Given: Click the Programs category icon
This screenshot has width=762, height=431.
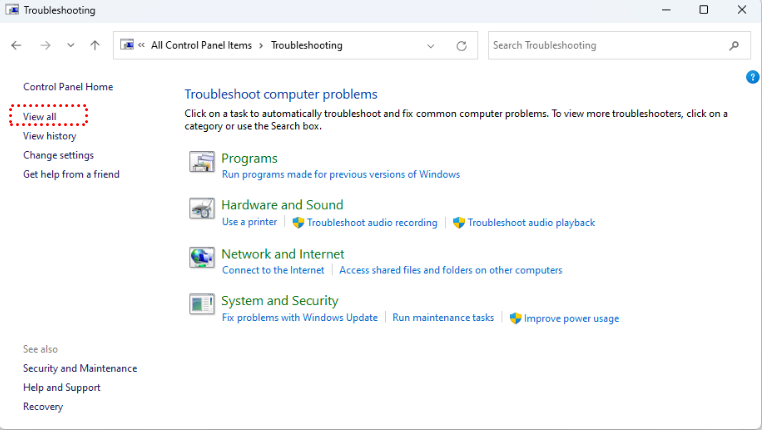Looking at the screenshot, I should [202, 162].
